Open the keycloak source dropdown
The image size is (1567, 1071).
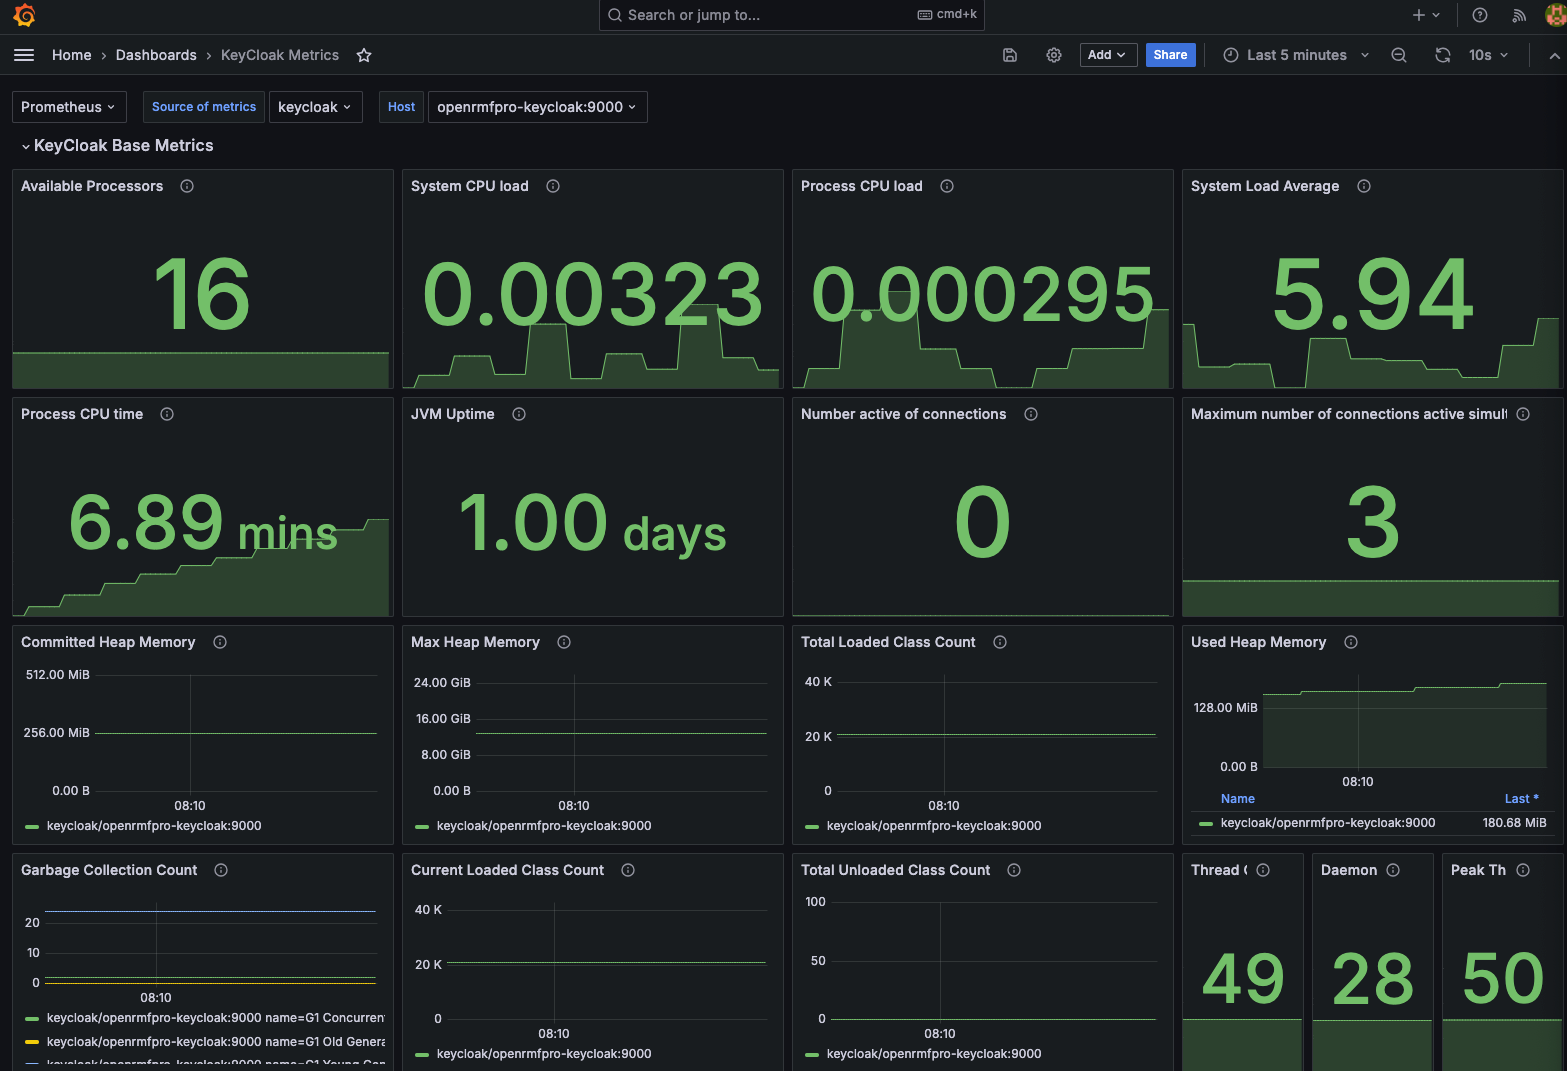coord(316,107)
